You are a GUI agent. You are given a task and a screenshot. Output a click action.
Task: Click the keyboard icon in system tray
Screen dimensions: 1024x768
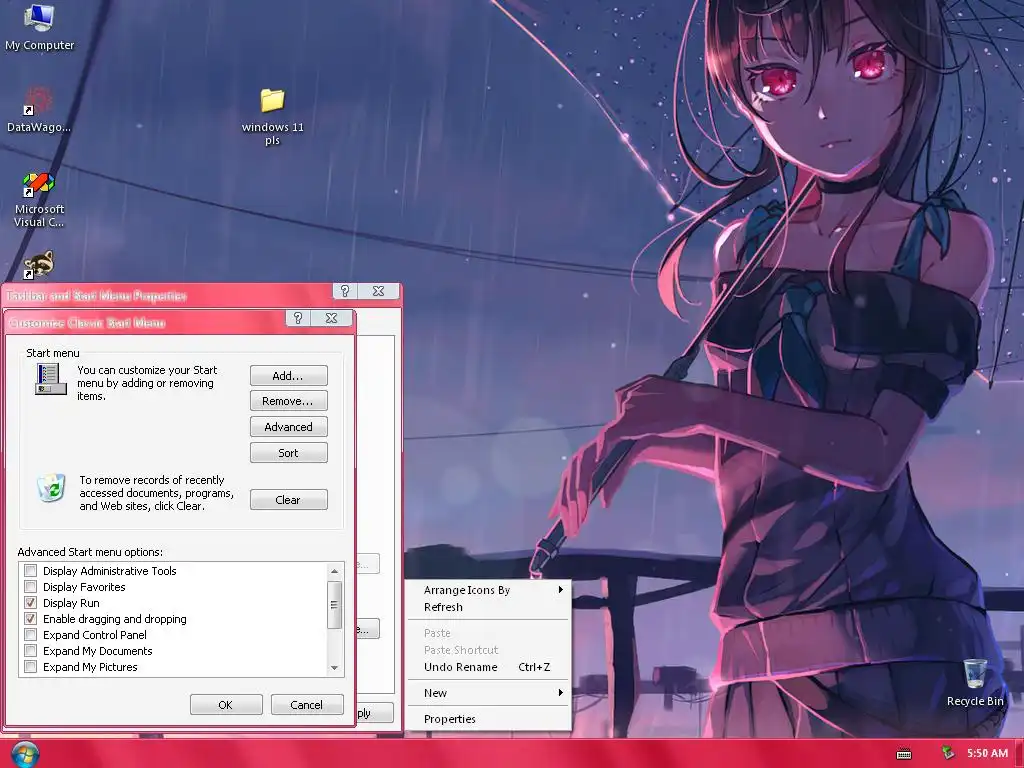tap(904, 754)
